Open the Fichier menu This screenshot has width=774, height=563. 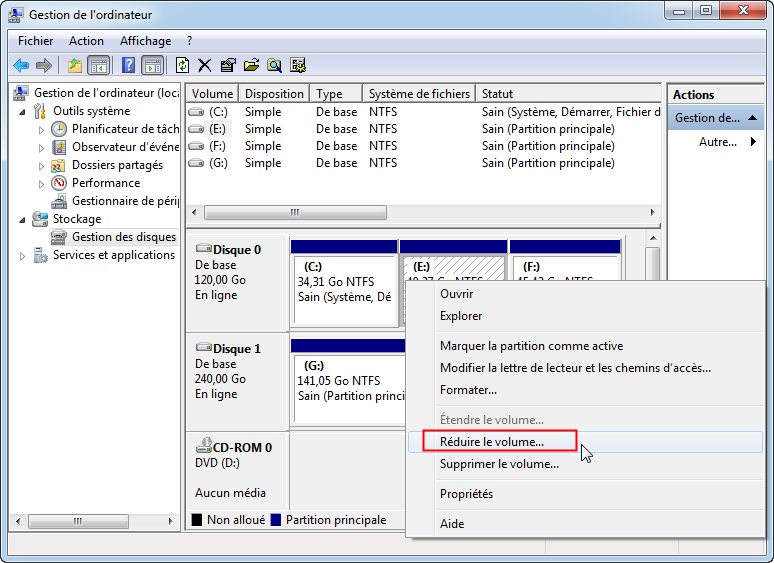coord(36,41)
